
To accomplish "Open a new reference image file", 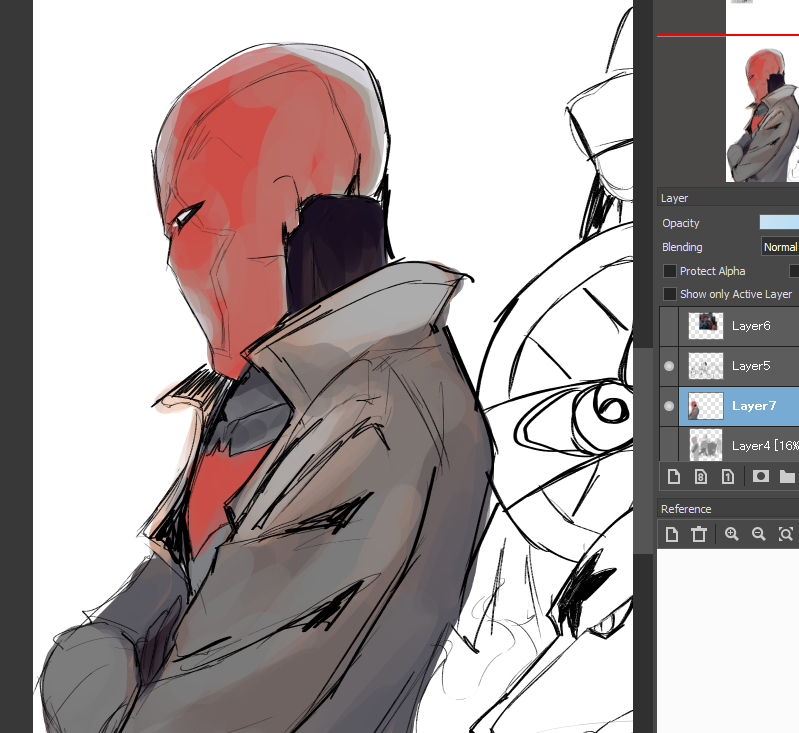I will pyautogui.click(x=672, y=534).
